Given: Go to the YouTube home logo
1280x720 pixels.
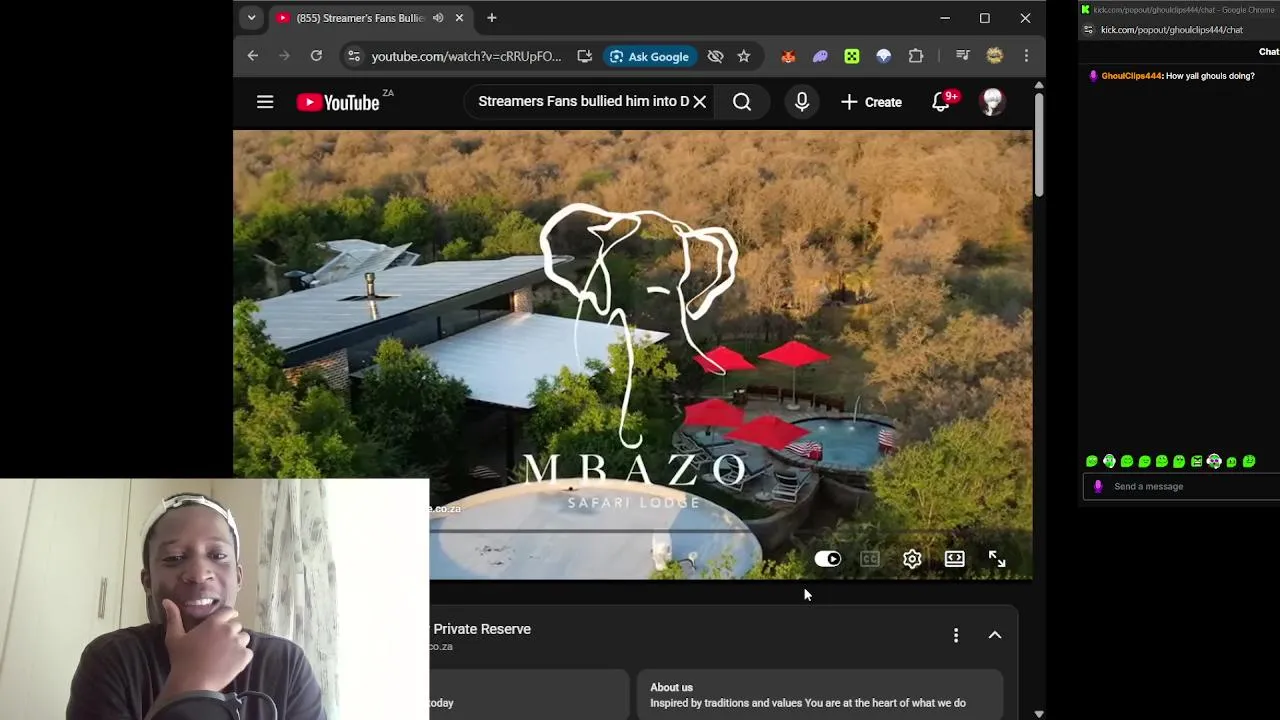Looking at the screenshot, I should (338, 102).
